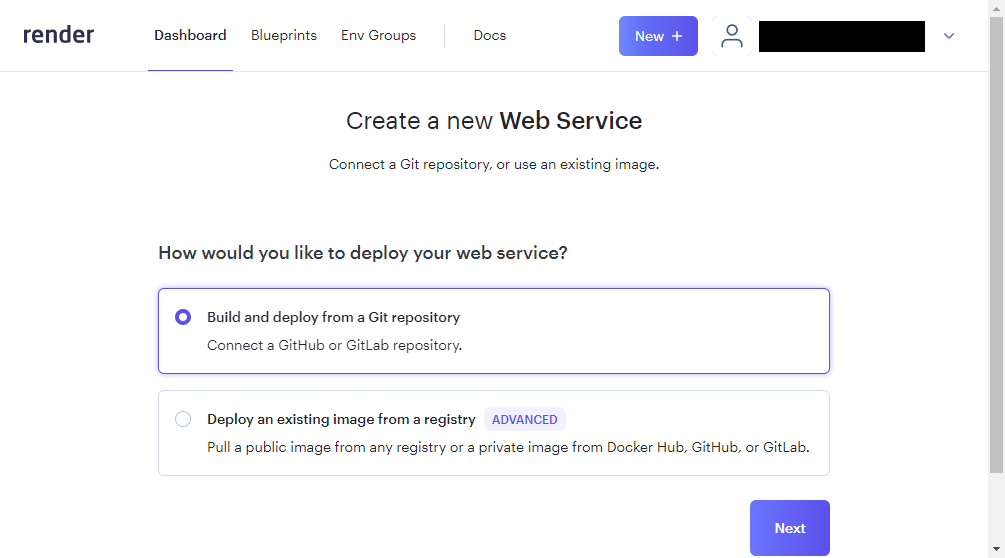
Task: Click the render logo
Action: tap(58, 35)
